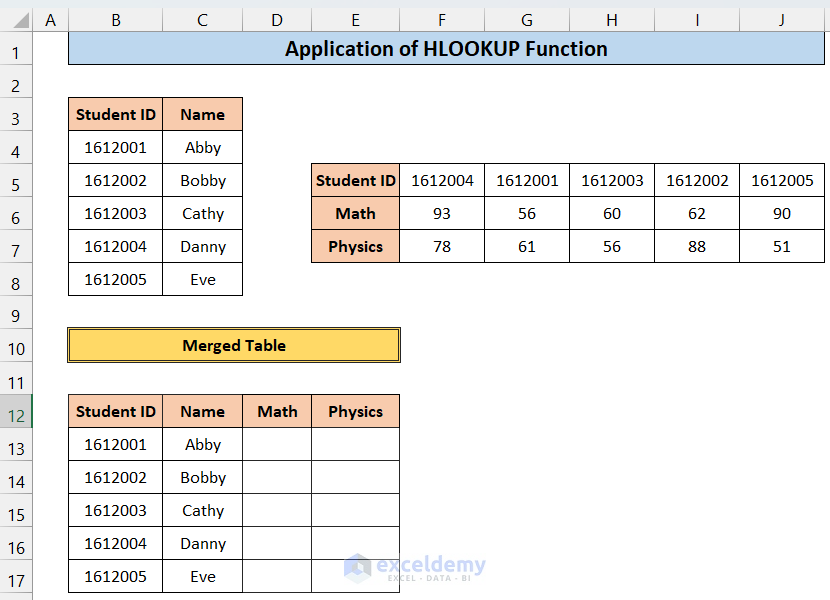Viewport: 830px width, 600px height.
Task: Select empty Math cell D16 for Danny
Action: pos(277,543)
